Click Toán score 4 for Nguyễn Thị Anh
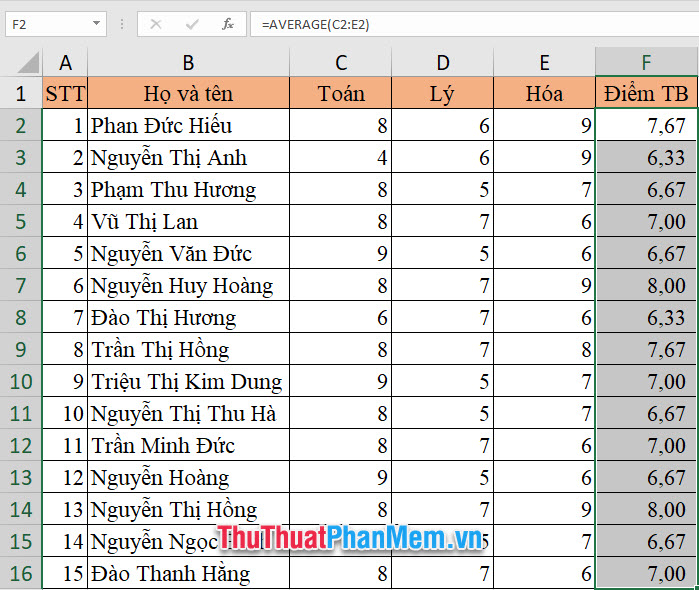 point(341,157)
